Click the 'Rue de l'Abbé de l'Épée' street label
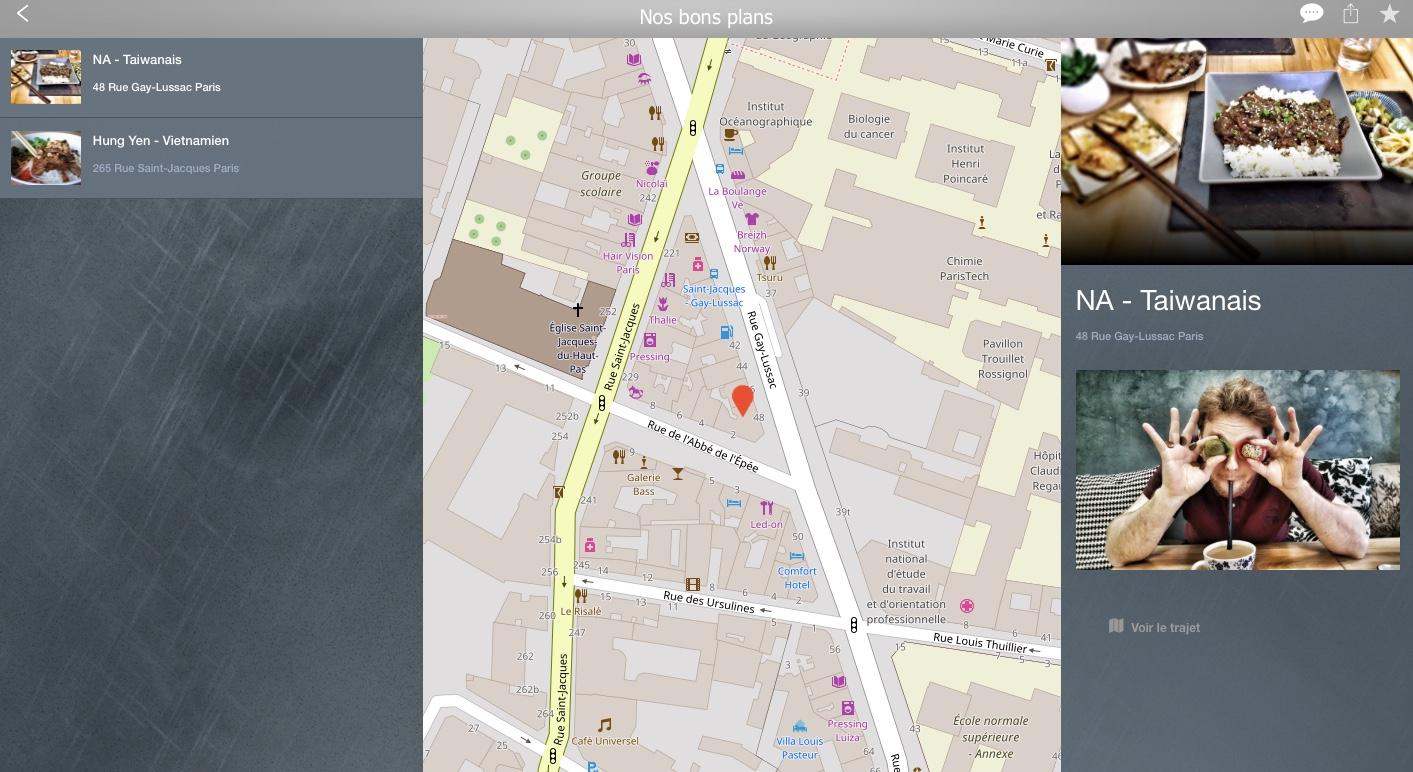The height and width of the screenshot is (772, 1413). [x=703, y=446]
